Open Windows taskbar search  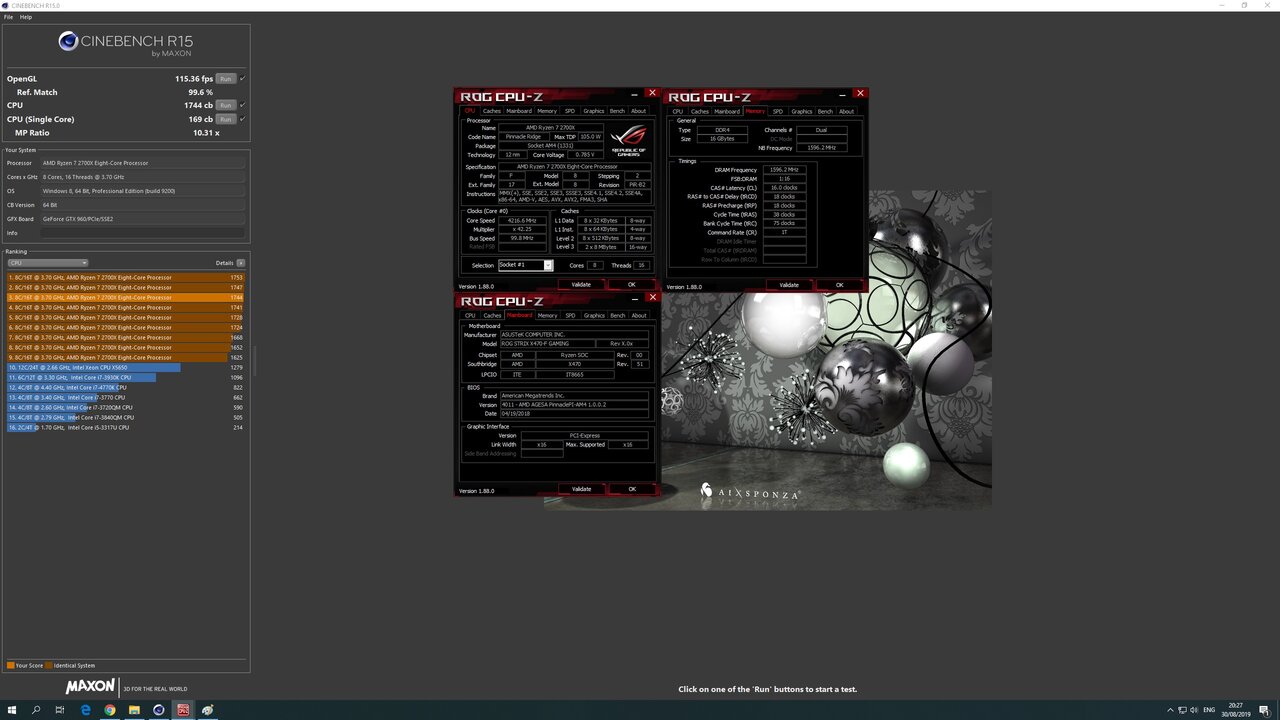(36, 710)
